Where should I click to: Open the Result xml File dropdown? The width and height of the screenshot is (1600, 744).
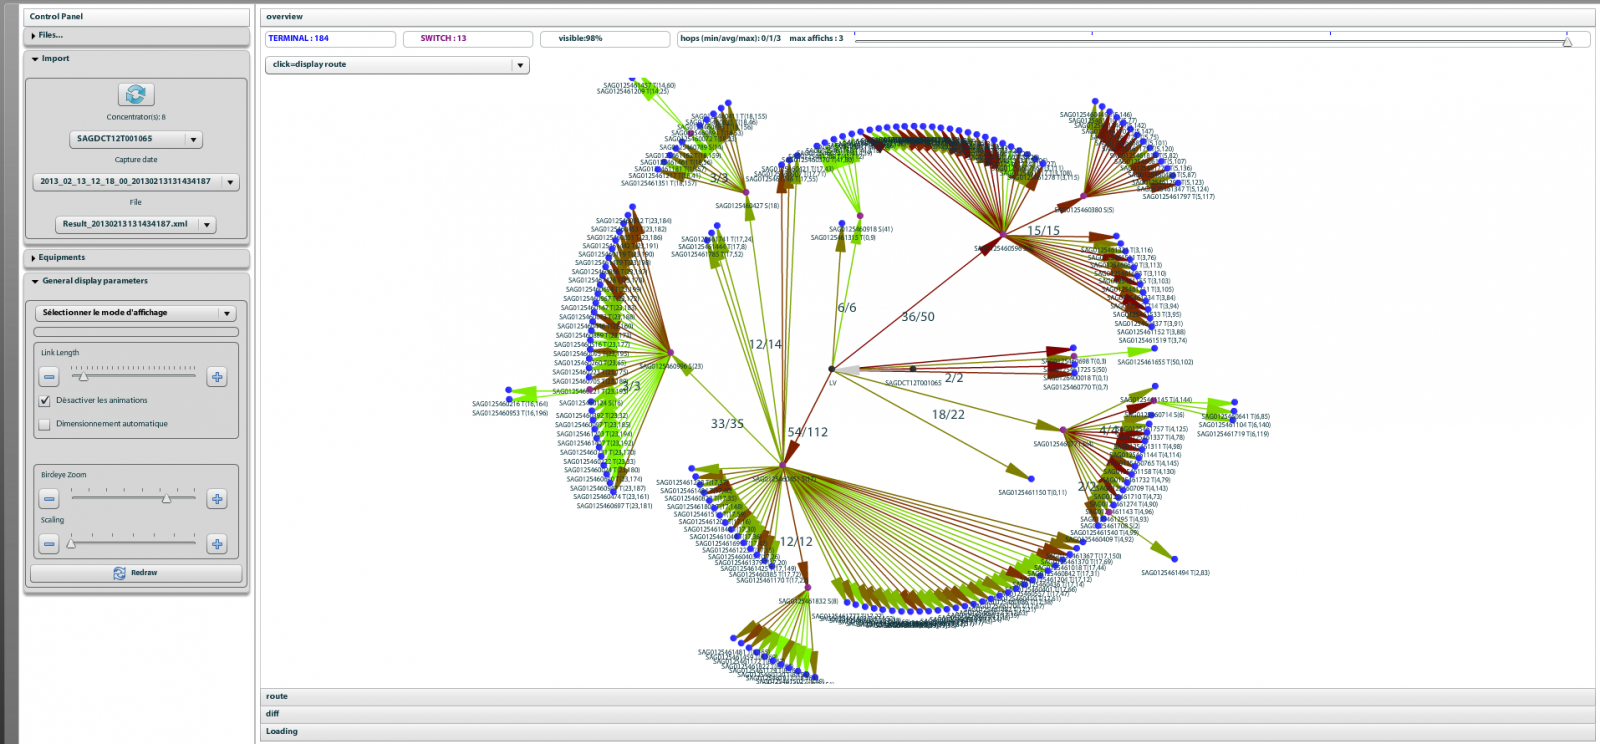[207, 225]
